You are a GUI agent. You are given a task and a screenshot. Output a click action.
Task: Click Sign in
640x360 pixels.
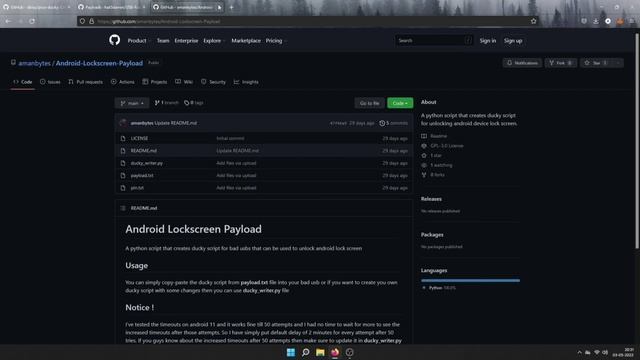point(488,41)
